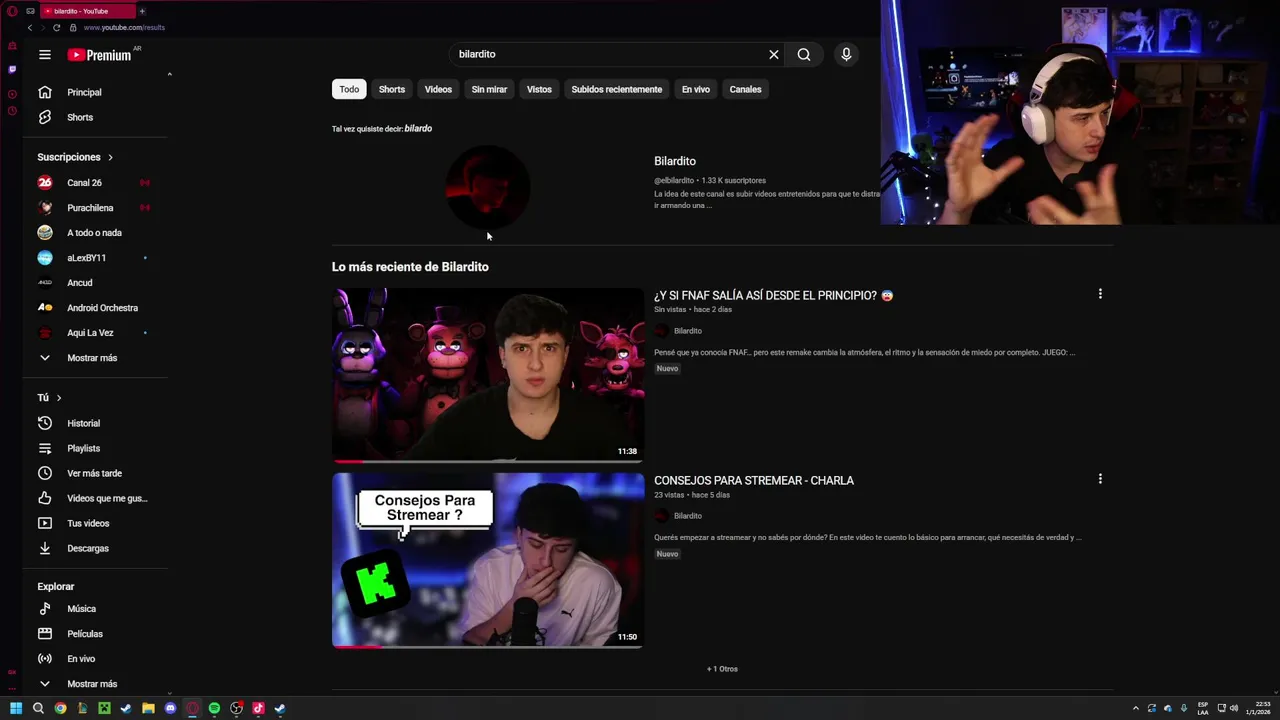Open Playlists in the sidebar

coord(97,448)
